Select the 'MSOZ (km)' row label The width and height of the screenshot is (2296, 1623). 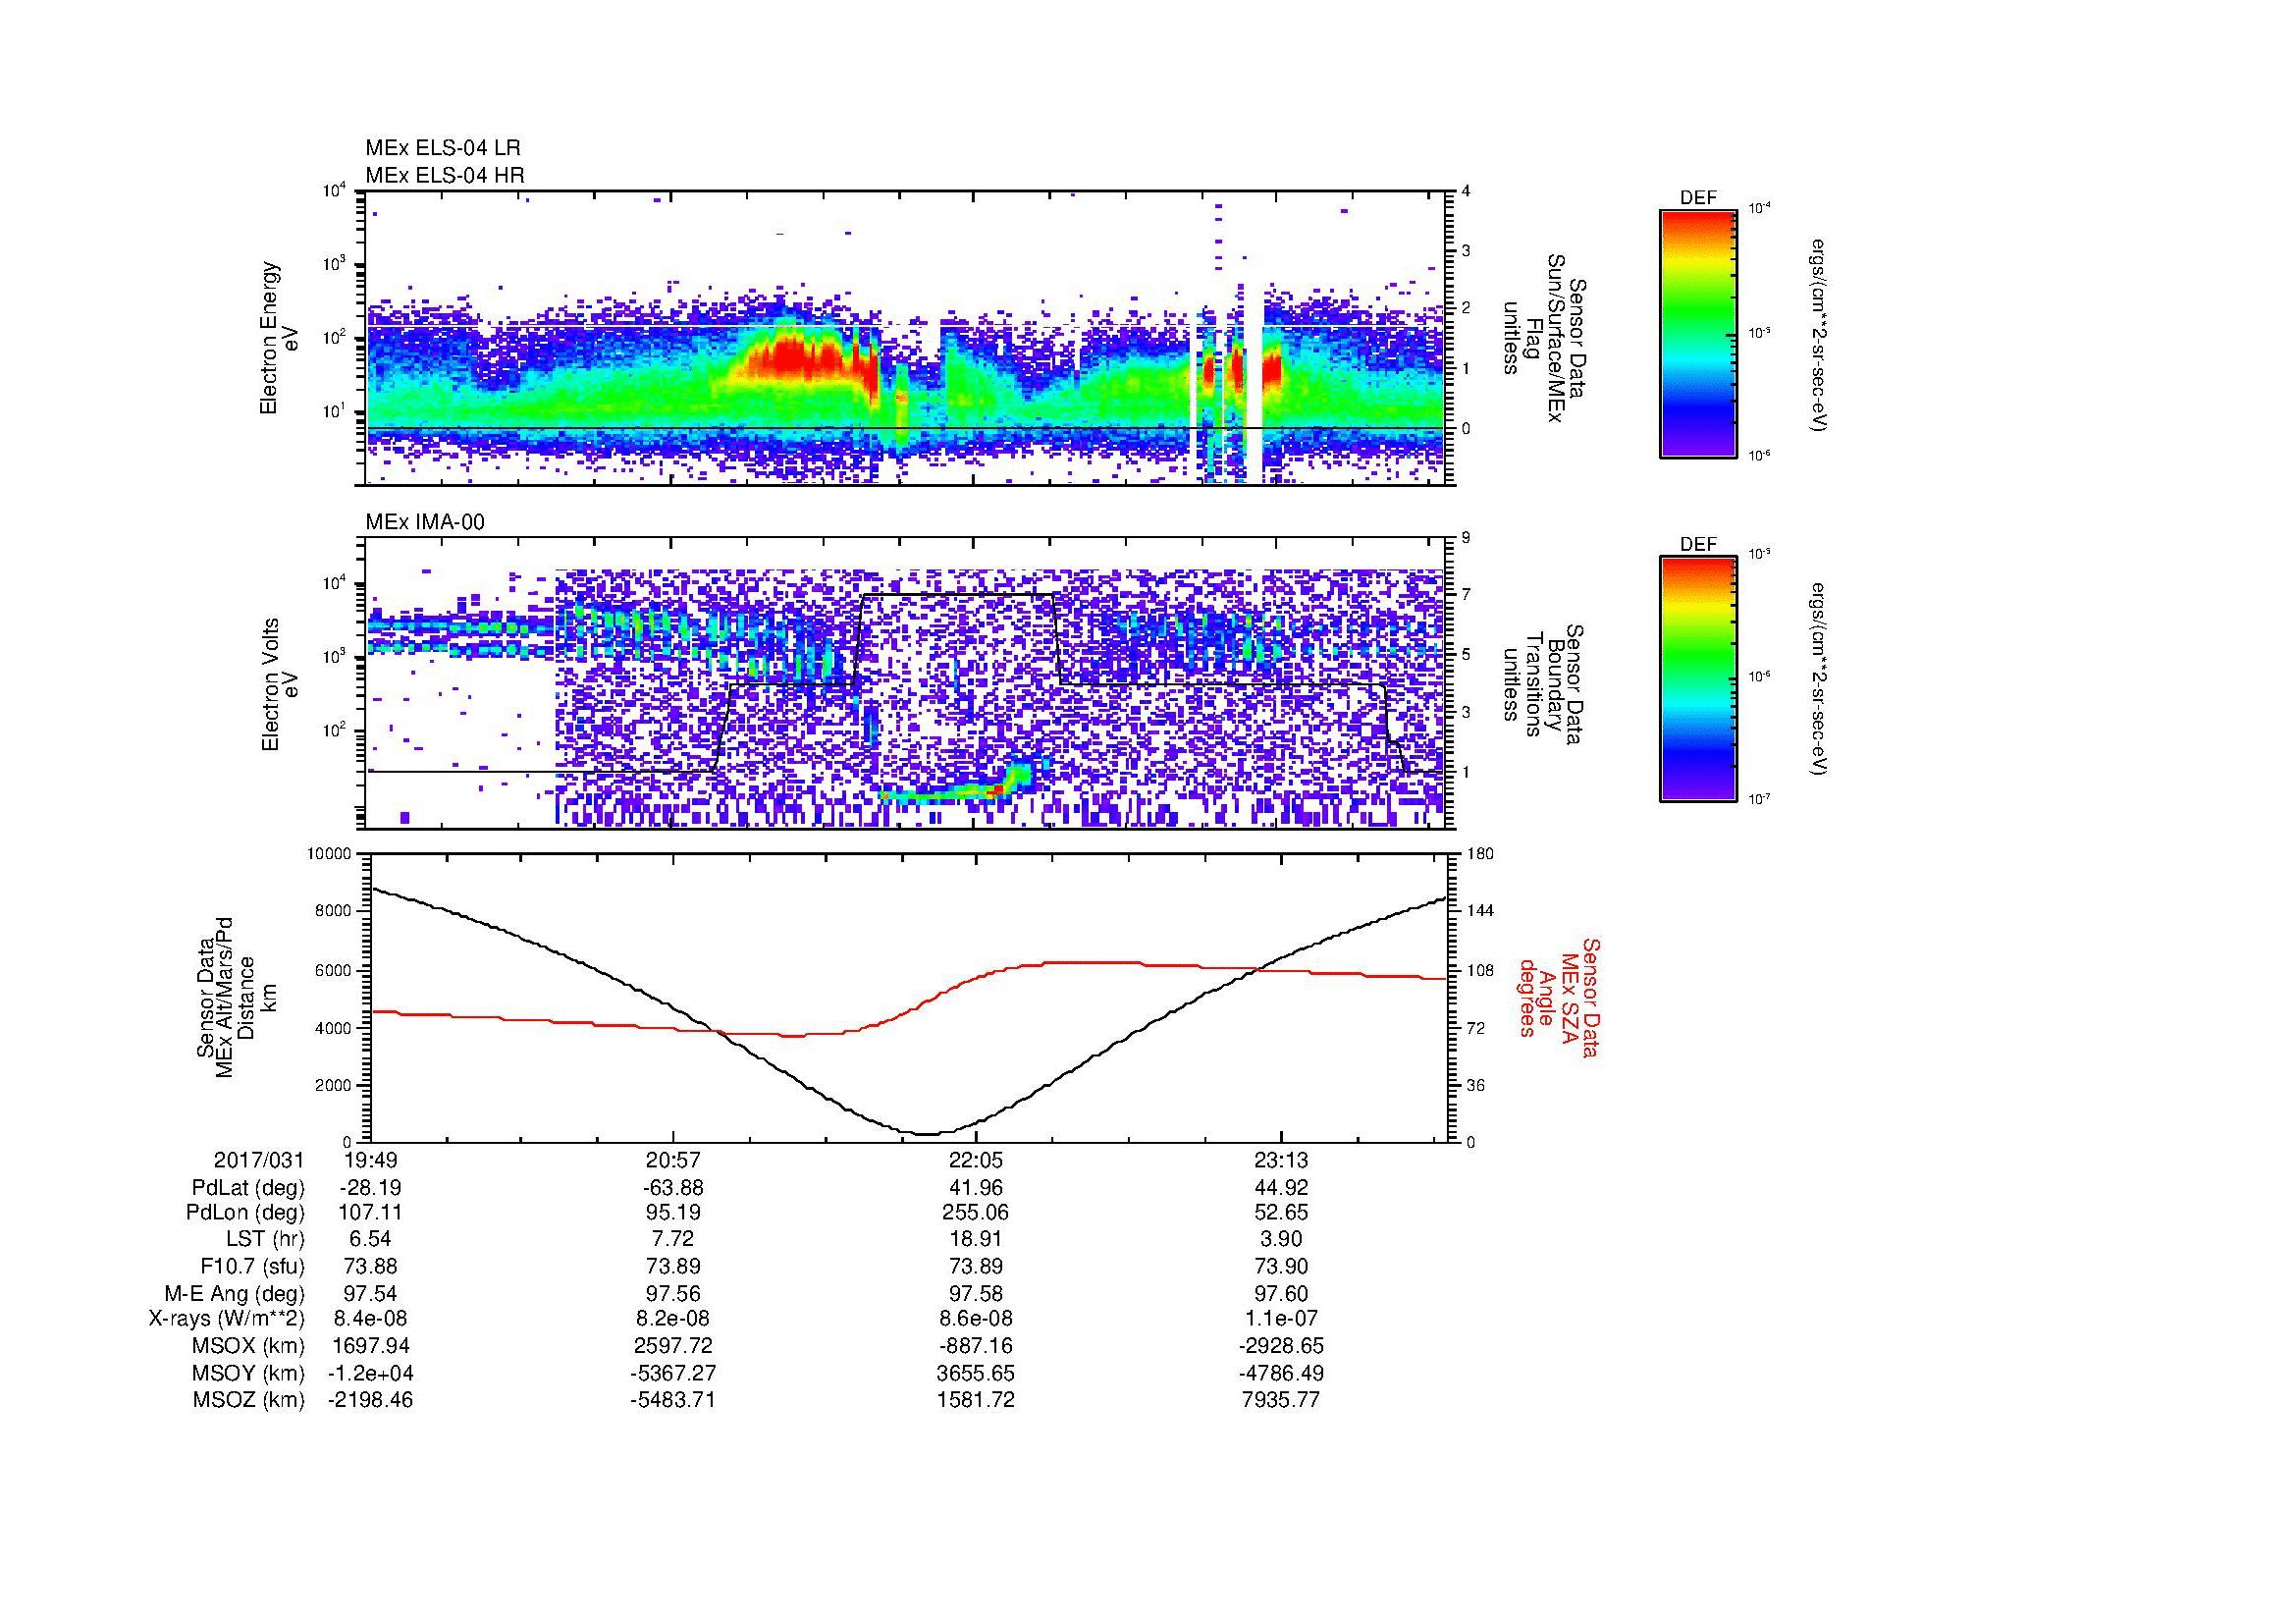[249, 1400]
